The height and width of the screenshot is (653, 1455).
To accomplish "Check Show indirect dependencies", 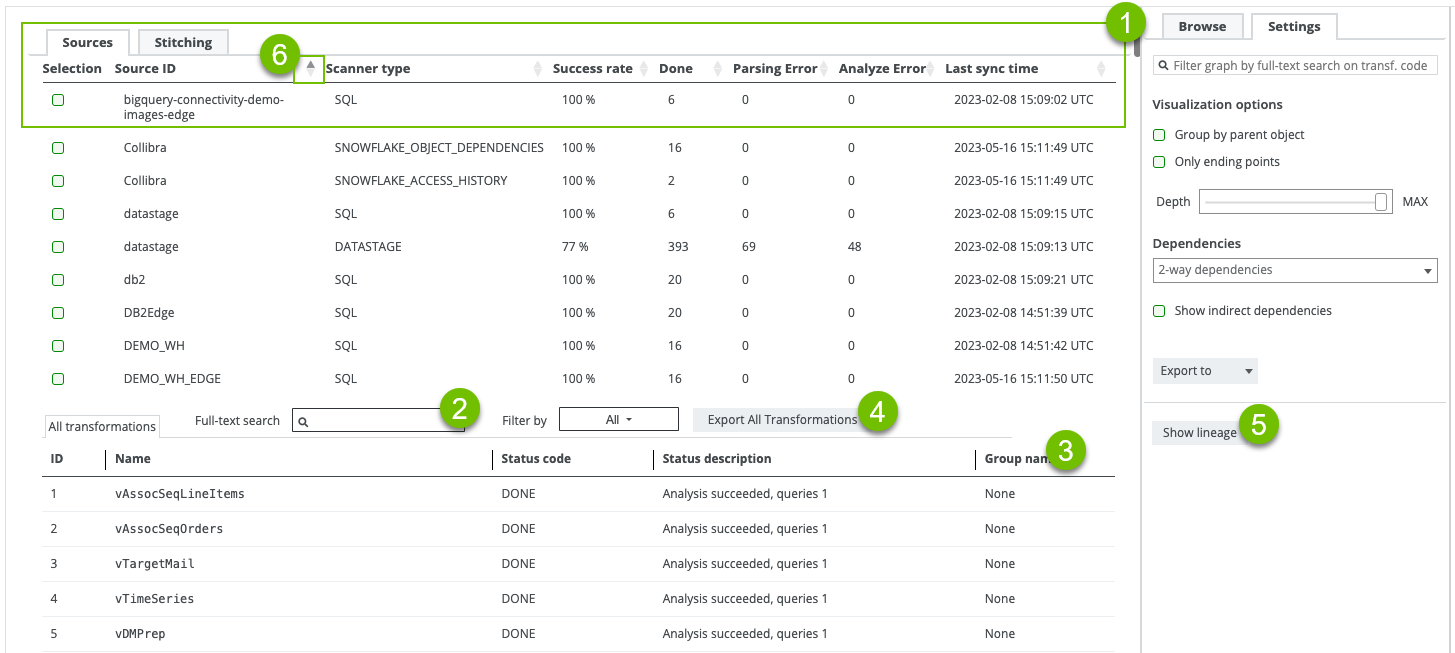I will [1159, 311].
